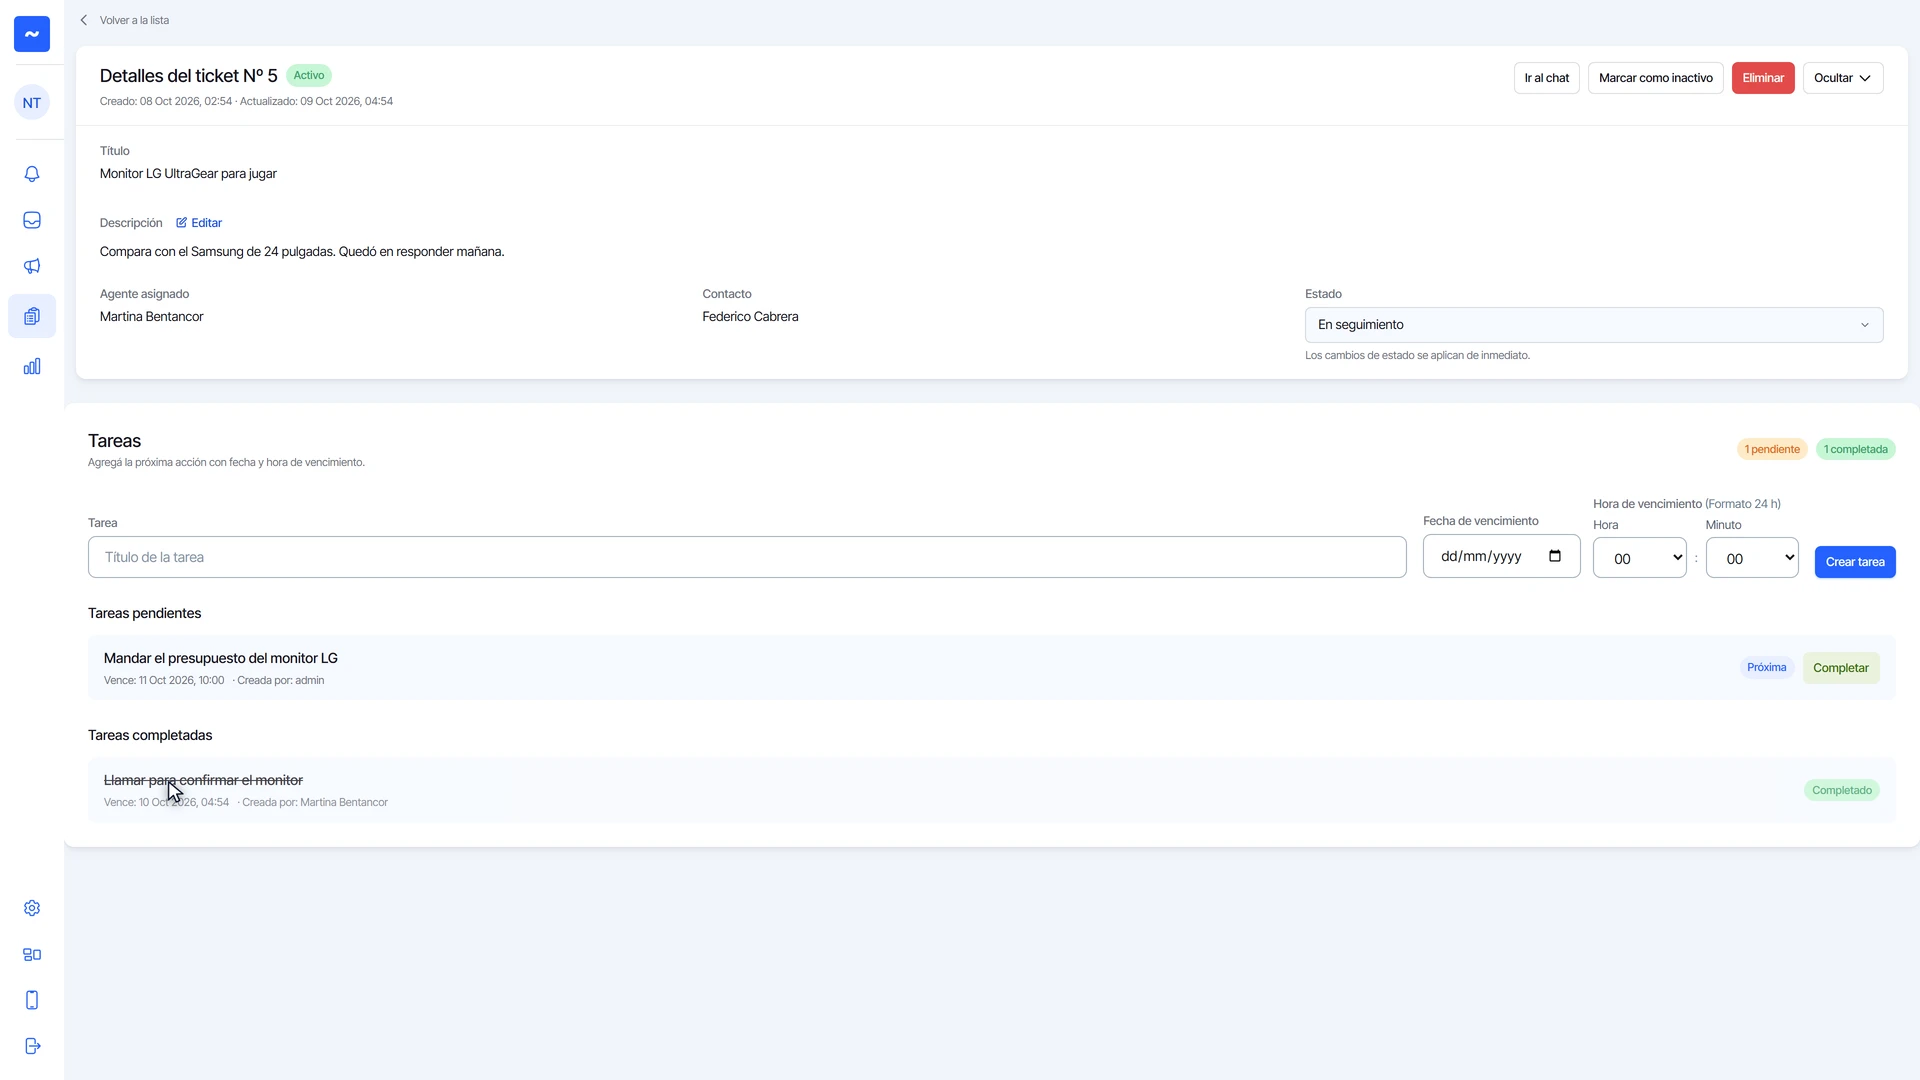Click Volver a la lista link

click(134, 20)
